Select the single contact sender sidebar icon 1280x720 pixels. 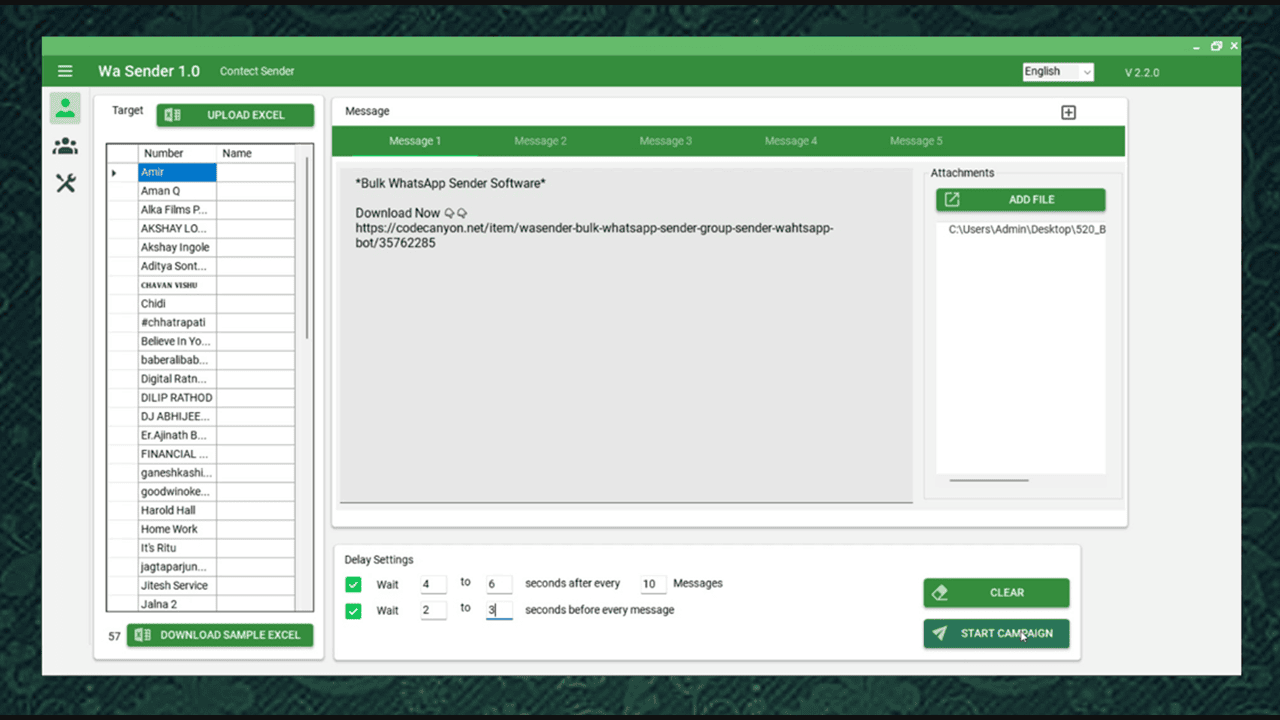click(65, 108)
